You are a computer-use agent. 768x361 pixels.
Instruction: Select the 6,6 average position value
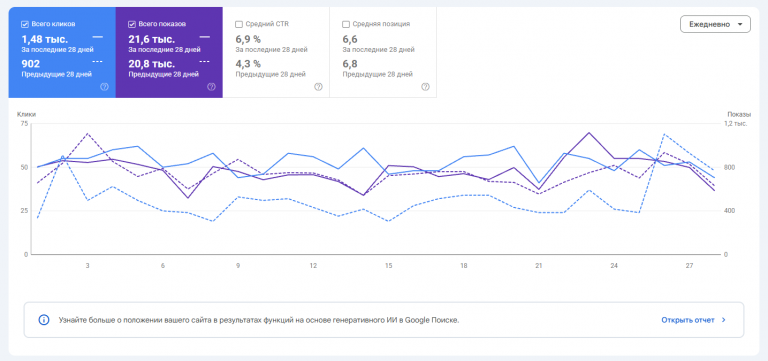click(350, 39)
